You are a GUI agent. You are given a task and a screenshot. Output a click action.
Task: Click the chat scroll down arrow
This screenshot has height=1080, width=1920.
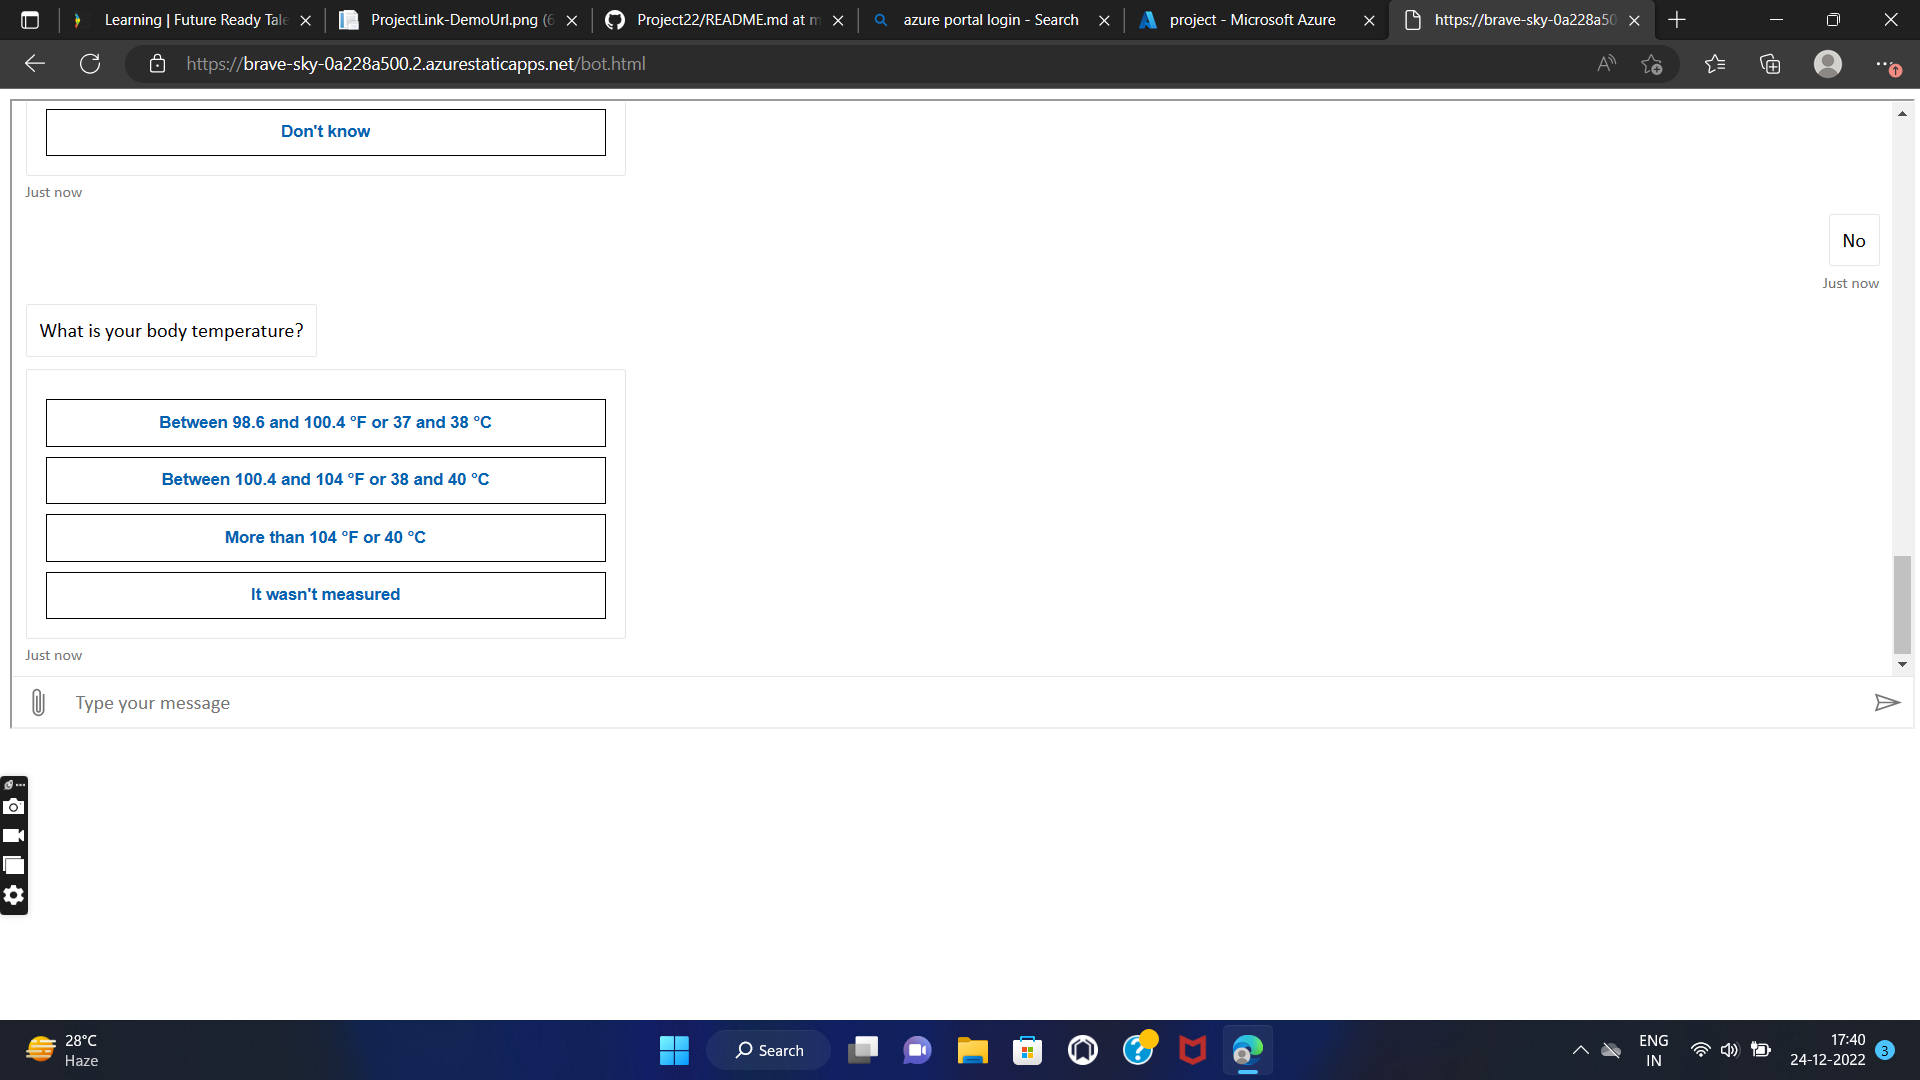tap(1902, 664)
